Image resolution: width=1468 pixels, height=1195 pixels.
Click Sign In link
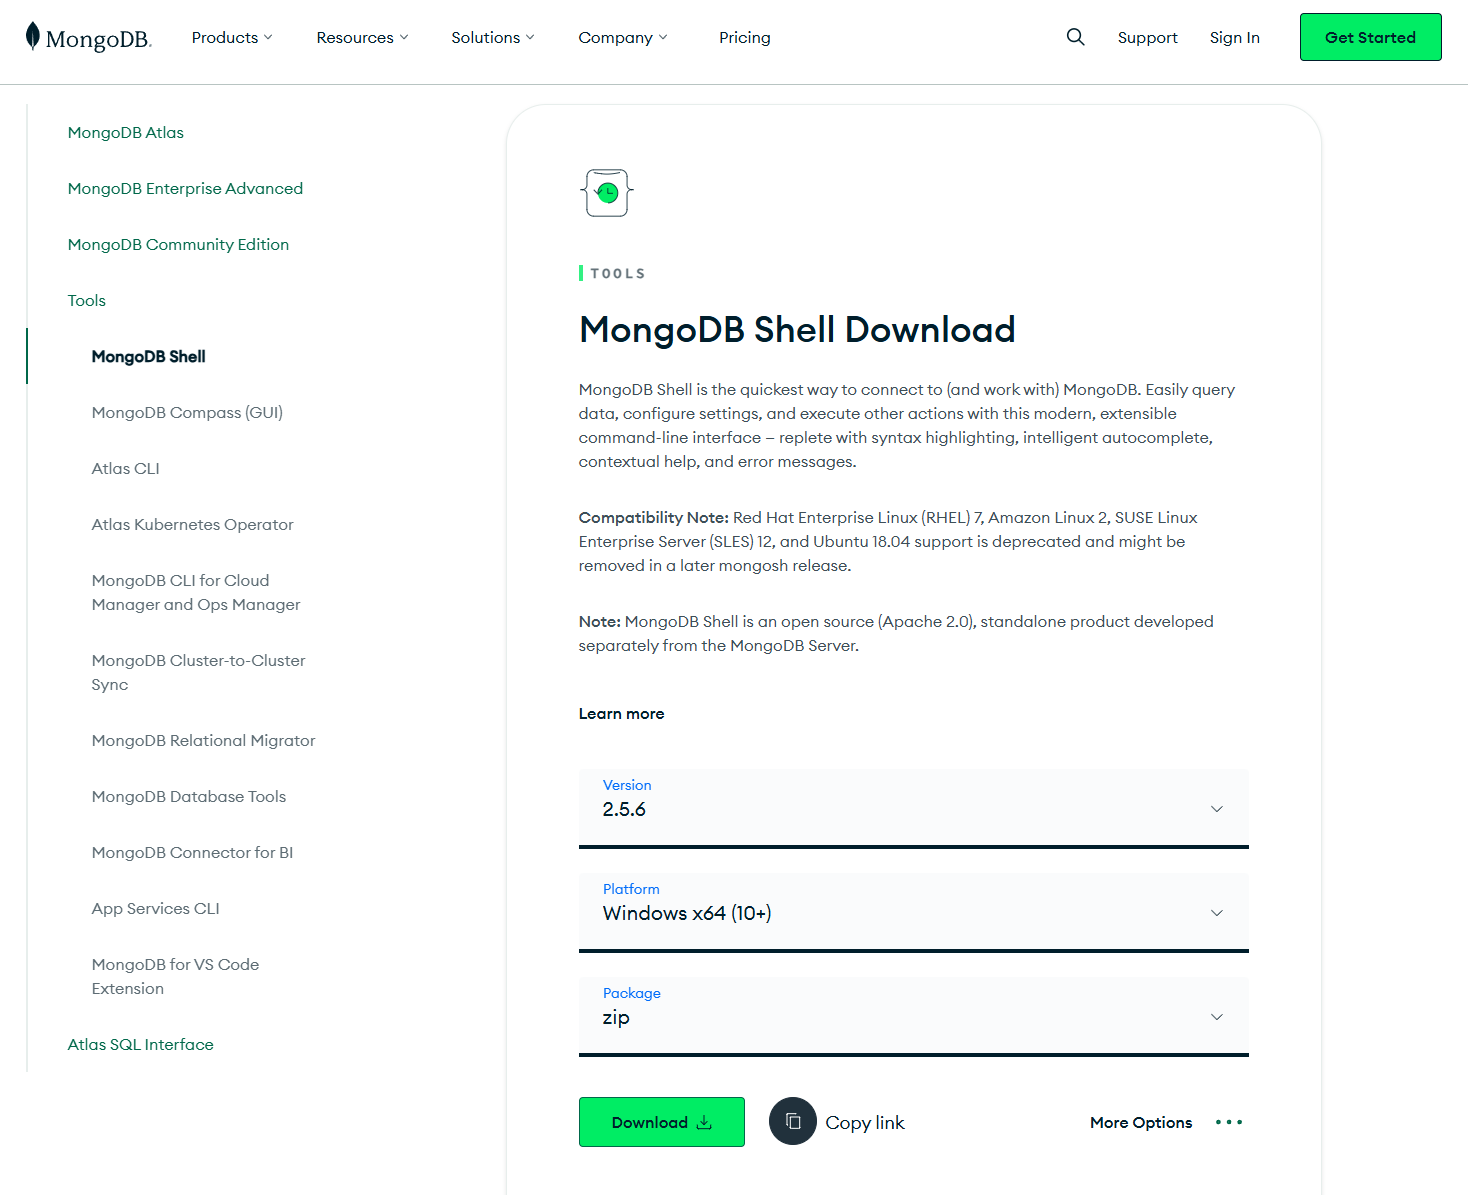[1234, 37]
